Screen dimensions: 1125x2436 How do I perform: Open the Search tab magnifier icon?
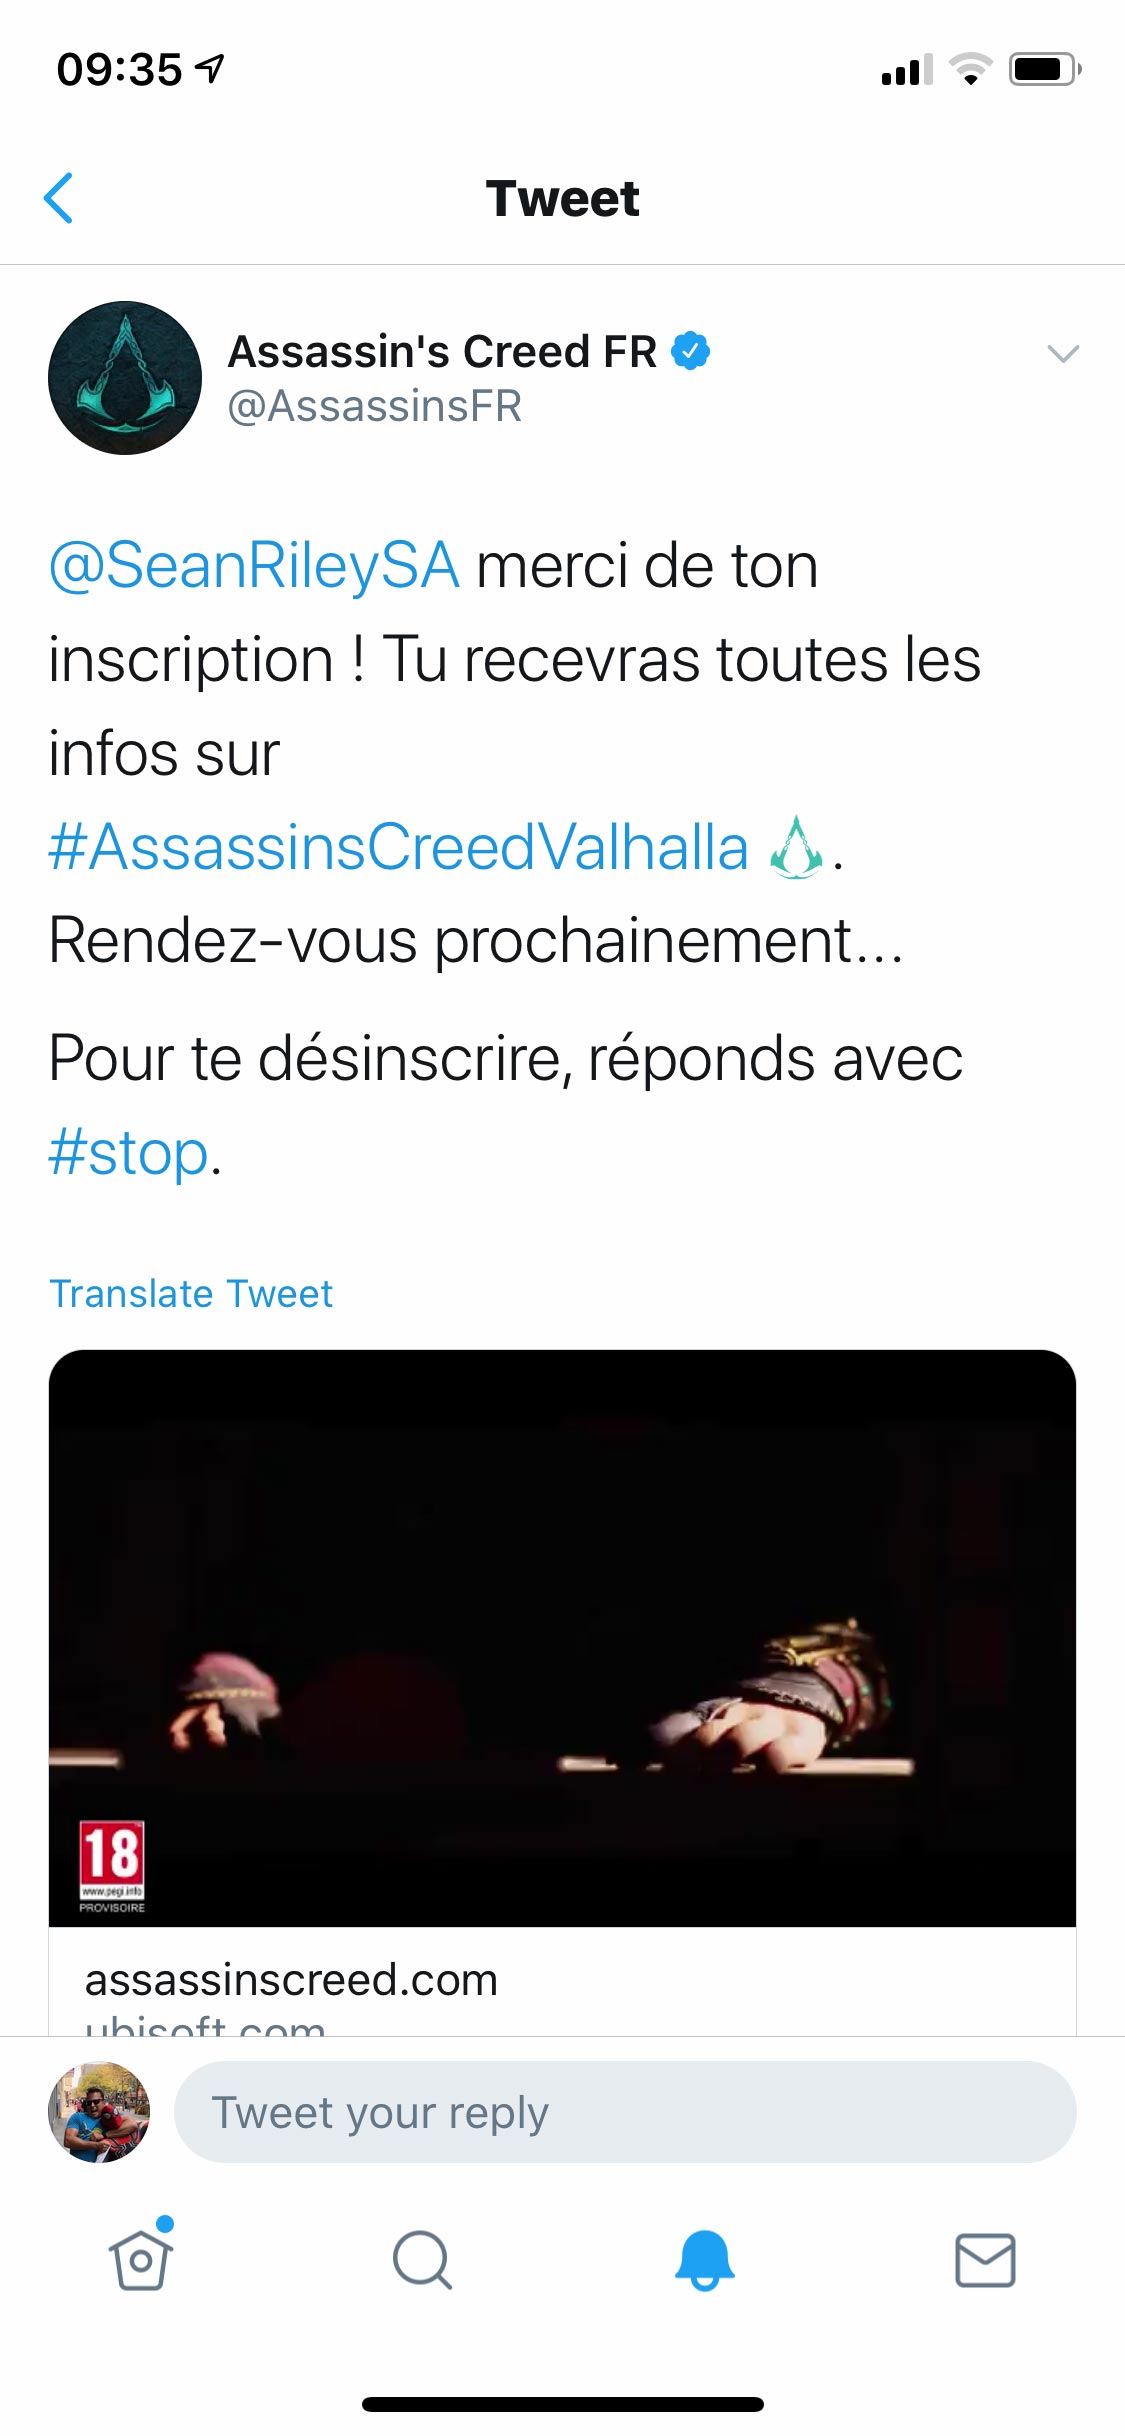[422, 2260]
